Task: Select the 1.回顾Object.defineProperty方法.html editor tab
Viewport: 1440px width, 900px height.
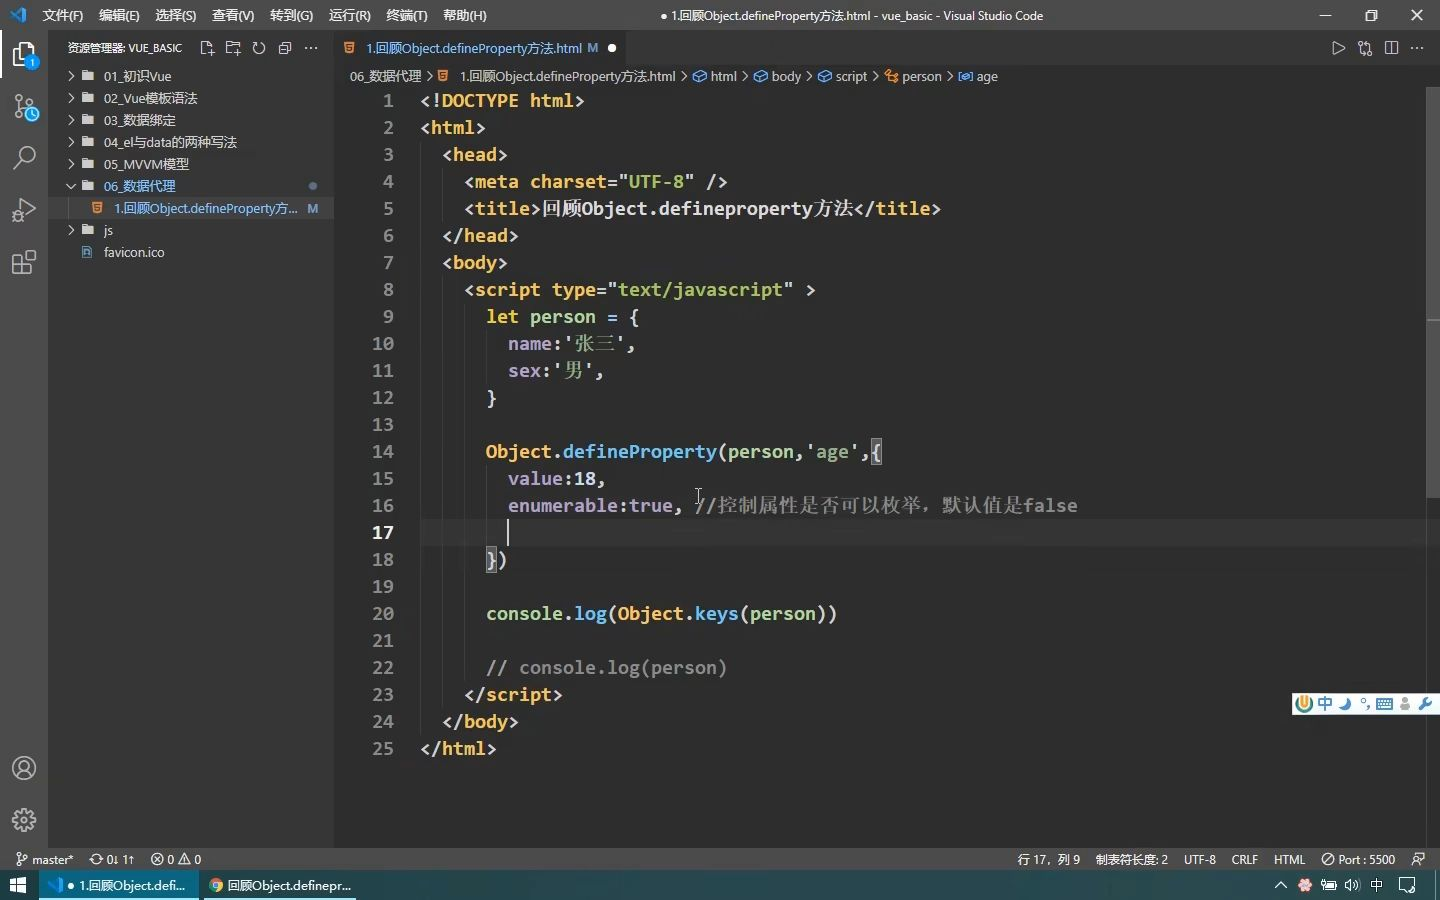Action: (x=479, y=48)
